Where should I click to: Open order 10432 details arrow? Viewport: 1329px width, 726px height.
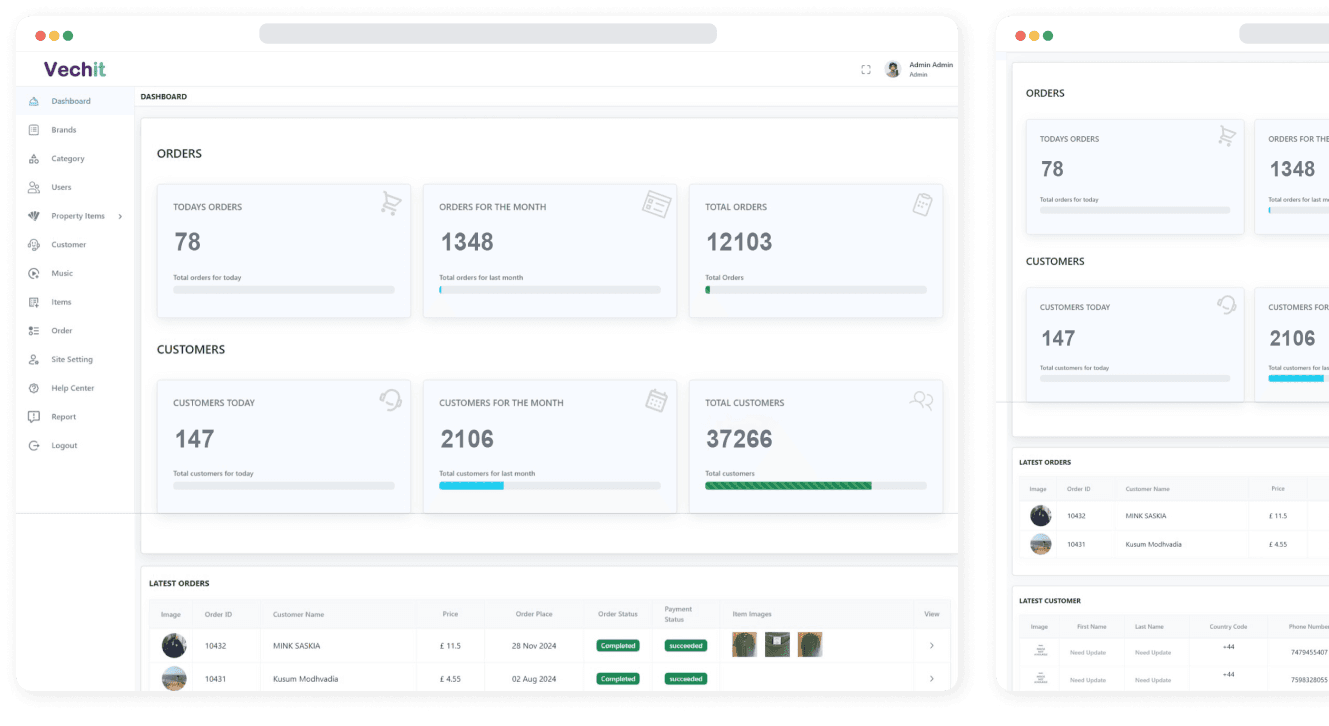click(931, 646)
